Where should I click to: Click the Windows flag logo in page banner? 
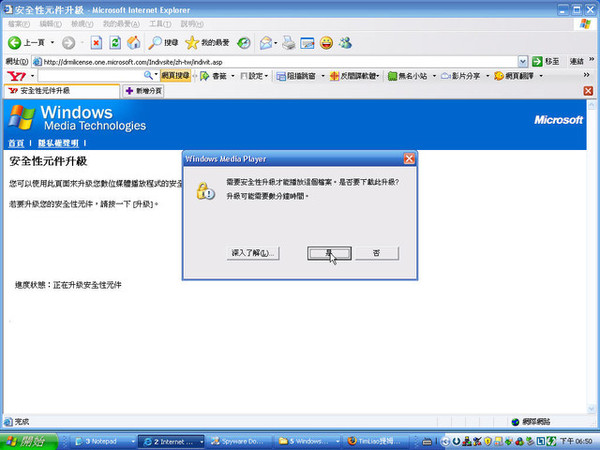pyautogui.click(x=22, y=117)
